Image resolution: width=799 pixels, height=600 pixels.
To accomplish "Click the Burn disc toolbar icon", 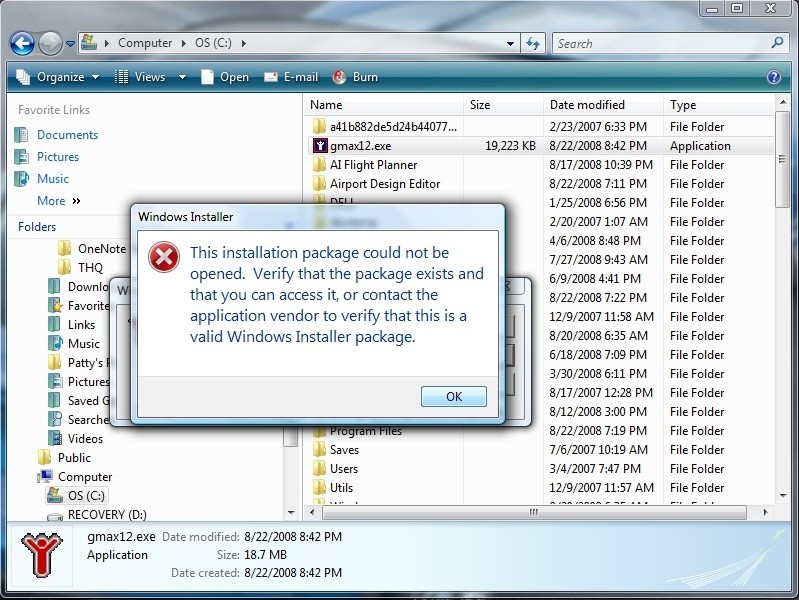I will click(340, 77).
